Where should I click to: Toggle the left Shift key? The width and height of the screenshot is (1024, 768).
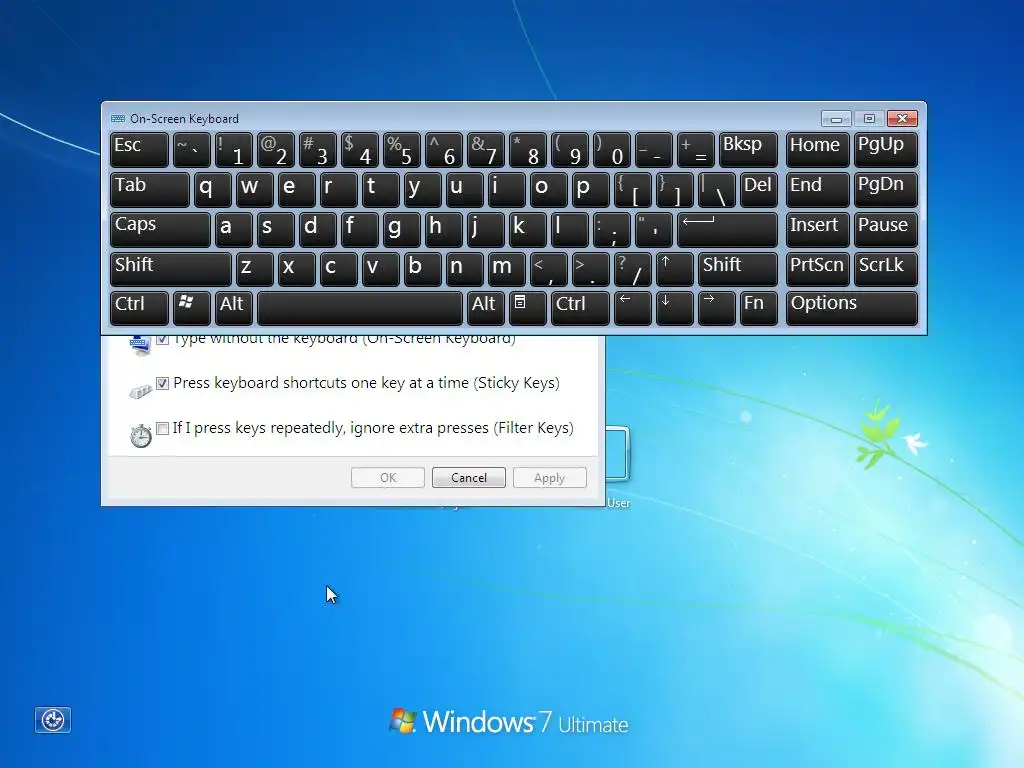(170, 268)
